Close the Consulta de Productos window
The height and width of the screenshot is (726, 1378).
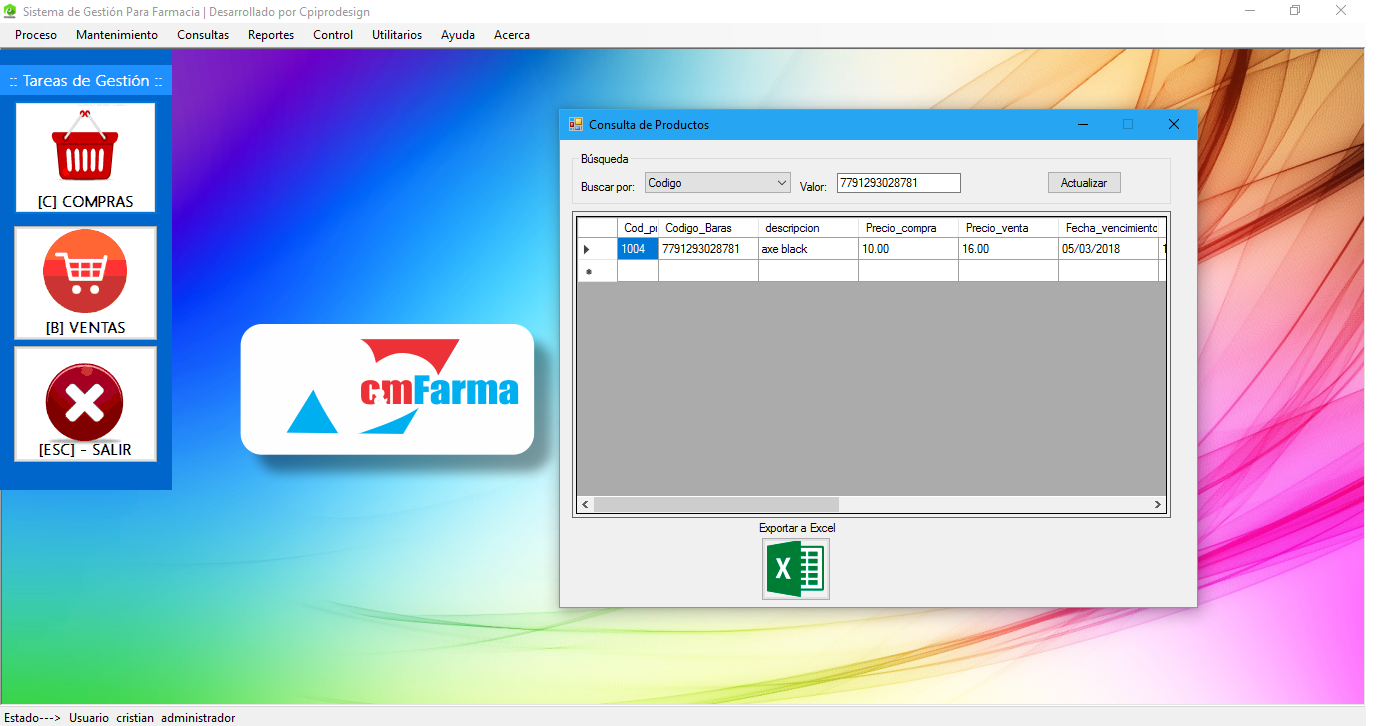[1174, 125]
